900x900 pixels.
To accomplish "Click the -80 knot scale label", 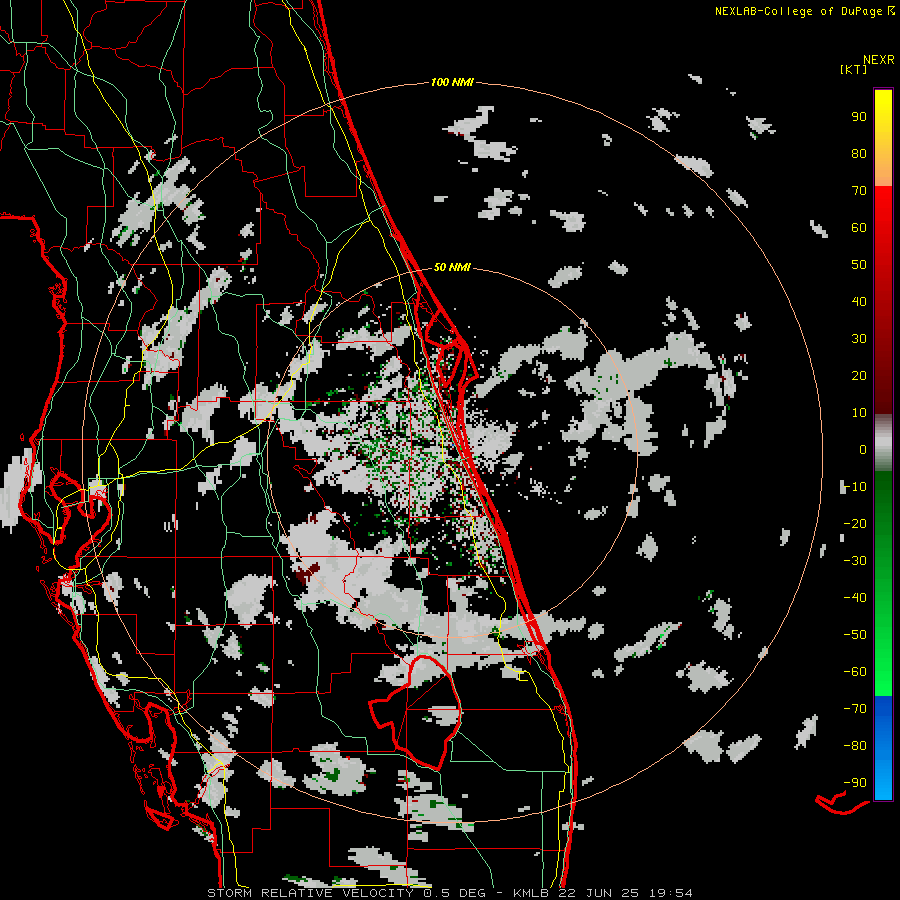I will [x=855, y=746].
